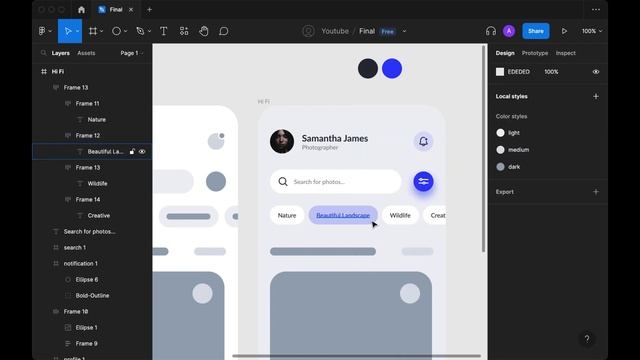Hide the Beautiful La... layer
This screenshot has height=360, width=640.
(x=142, y=151)
